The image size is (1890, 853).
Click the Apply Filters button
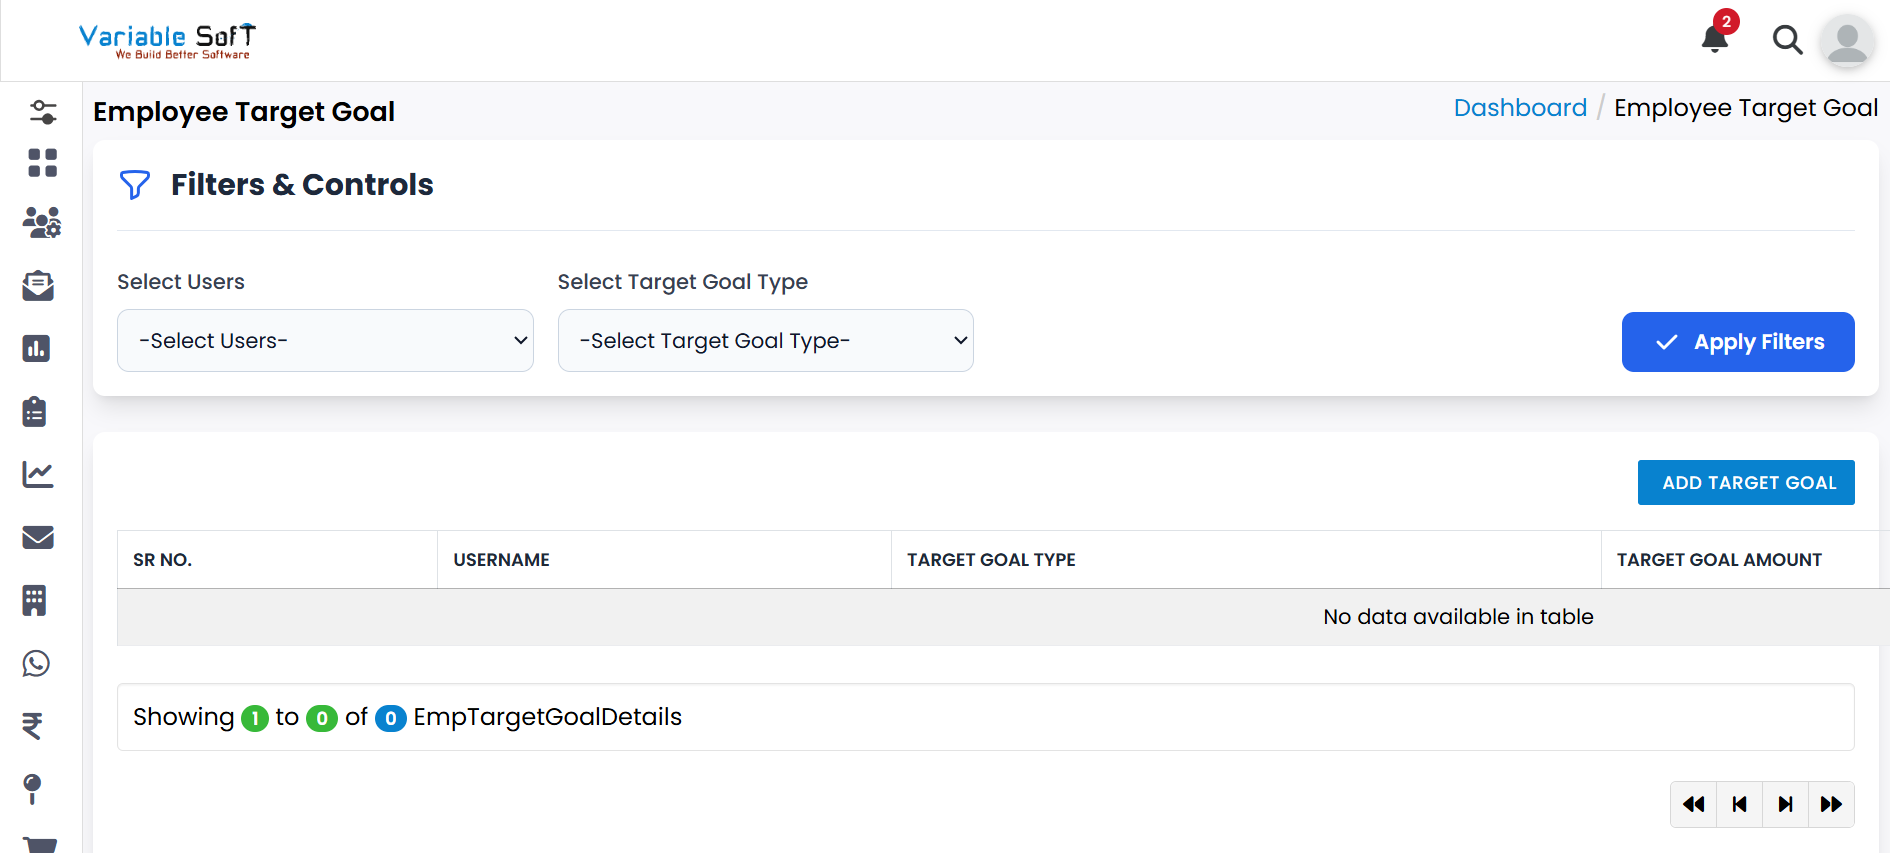1737,342
